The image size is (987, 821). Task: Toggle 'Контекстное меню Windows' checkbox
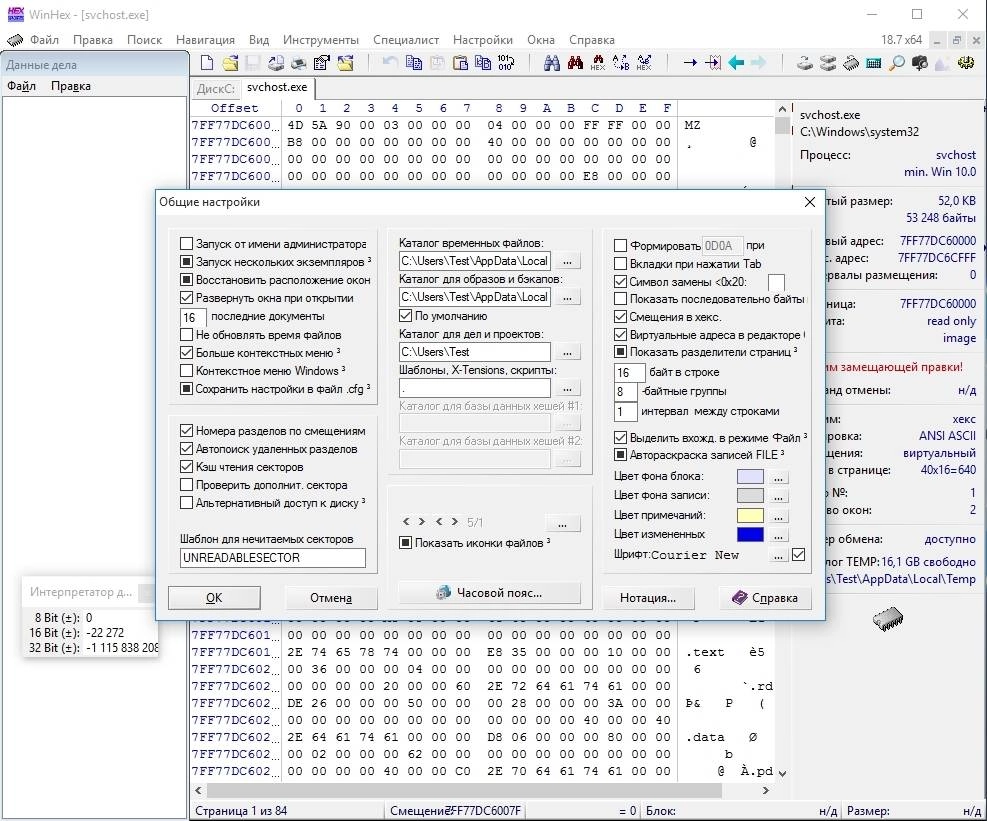(186, 370)
